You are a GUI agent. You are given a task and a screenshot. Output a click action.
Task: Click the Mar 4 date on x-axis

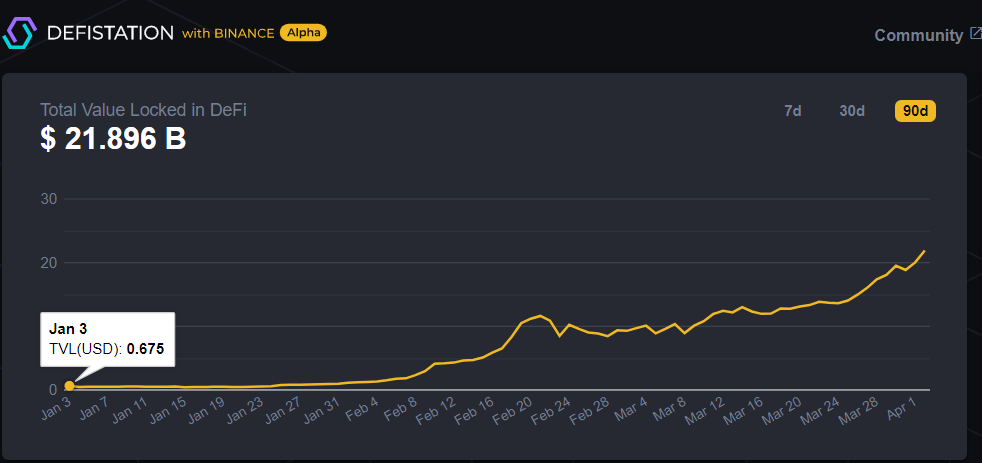[x=630, y=411]
